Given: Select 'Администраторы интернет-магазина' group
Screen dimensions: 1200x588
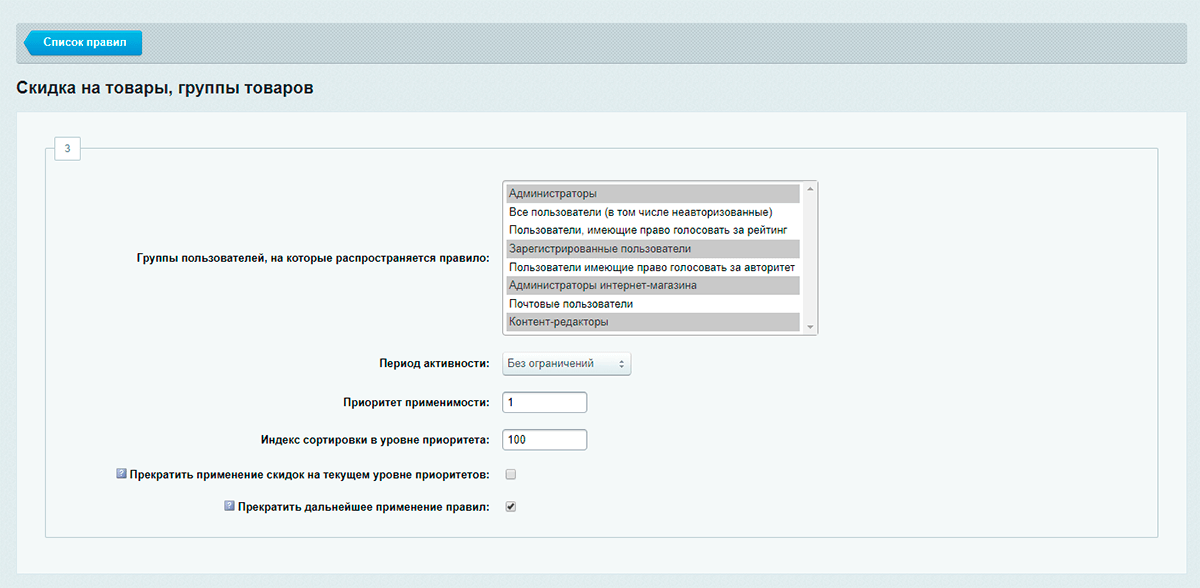Looking at the screenshot, I should click(652, 286).
